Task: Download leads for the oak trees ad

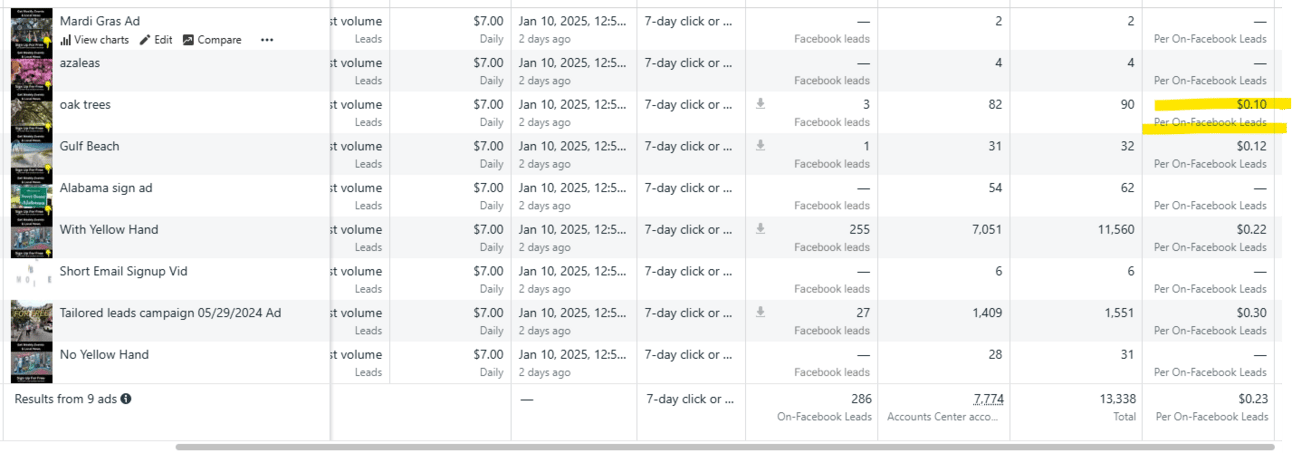Action: 760,104
